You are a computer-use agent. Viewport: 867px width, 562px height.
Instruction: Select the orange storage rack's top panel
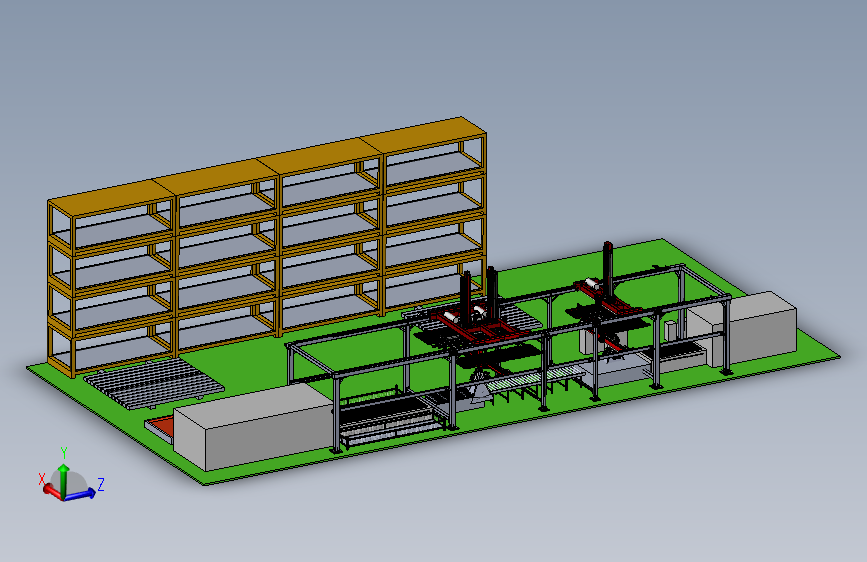pyautogui.click(x=267, y=167)
